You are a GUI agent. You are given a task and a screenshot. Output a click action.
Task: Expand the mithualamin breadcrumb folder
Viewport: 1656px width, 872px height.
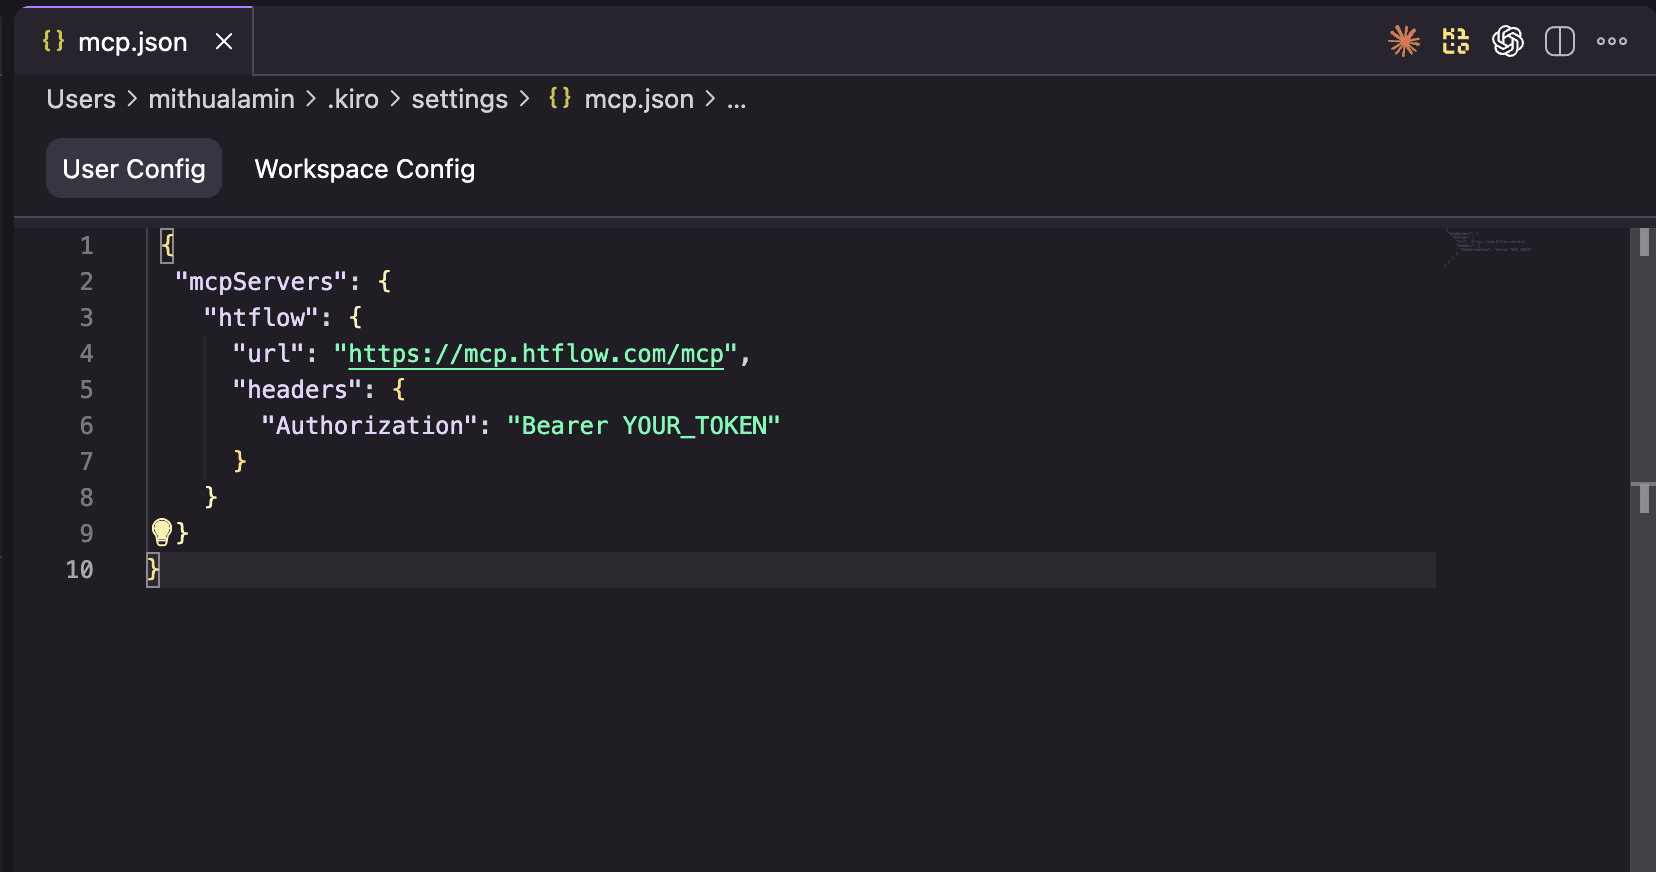coord(221,99)
